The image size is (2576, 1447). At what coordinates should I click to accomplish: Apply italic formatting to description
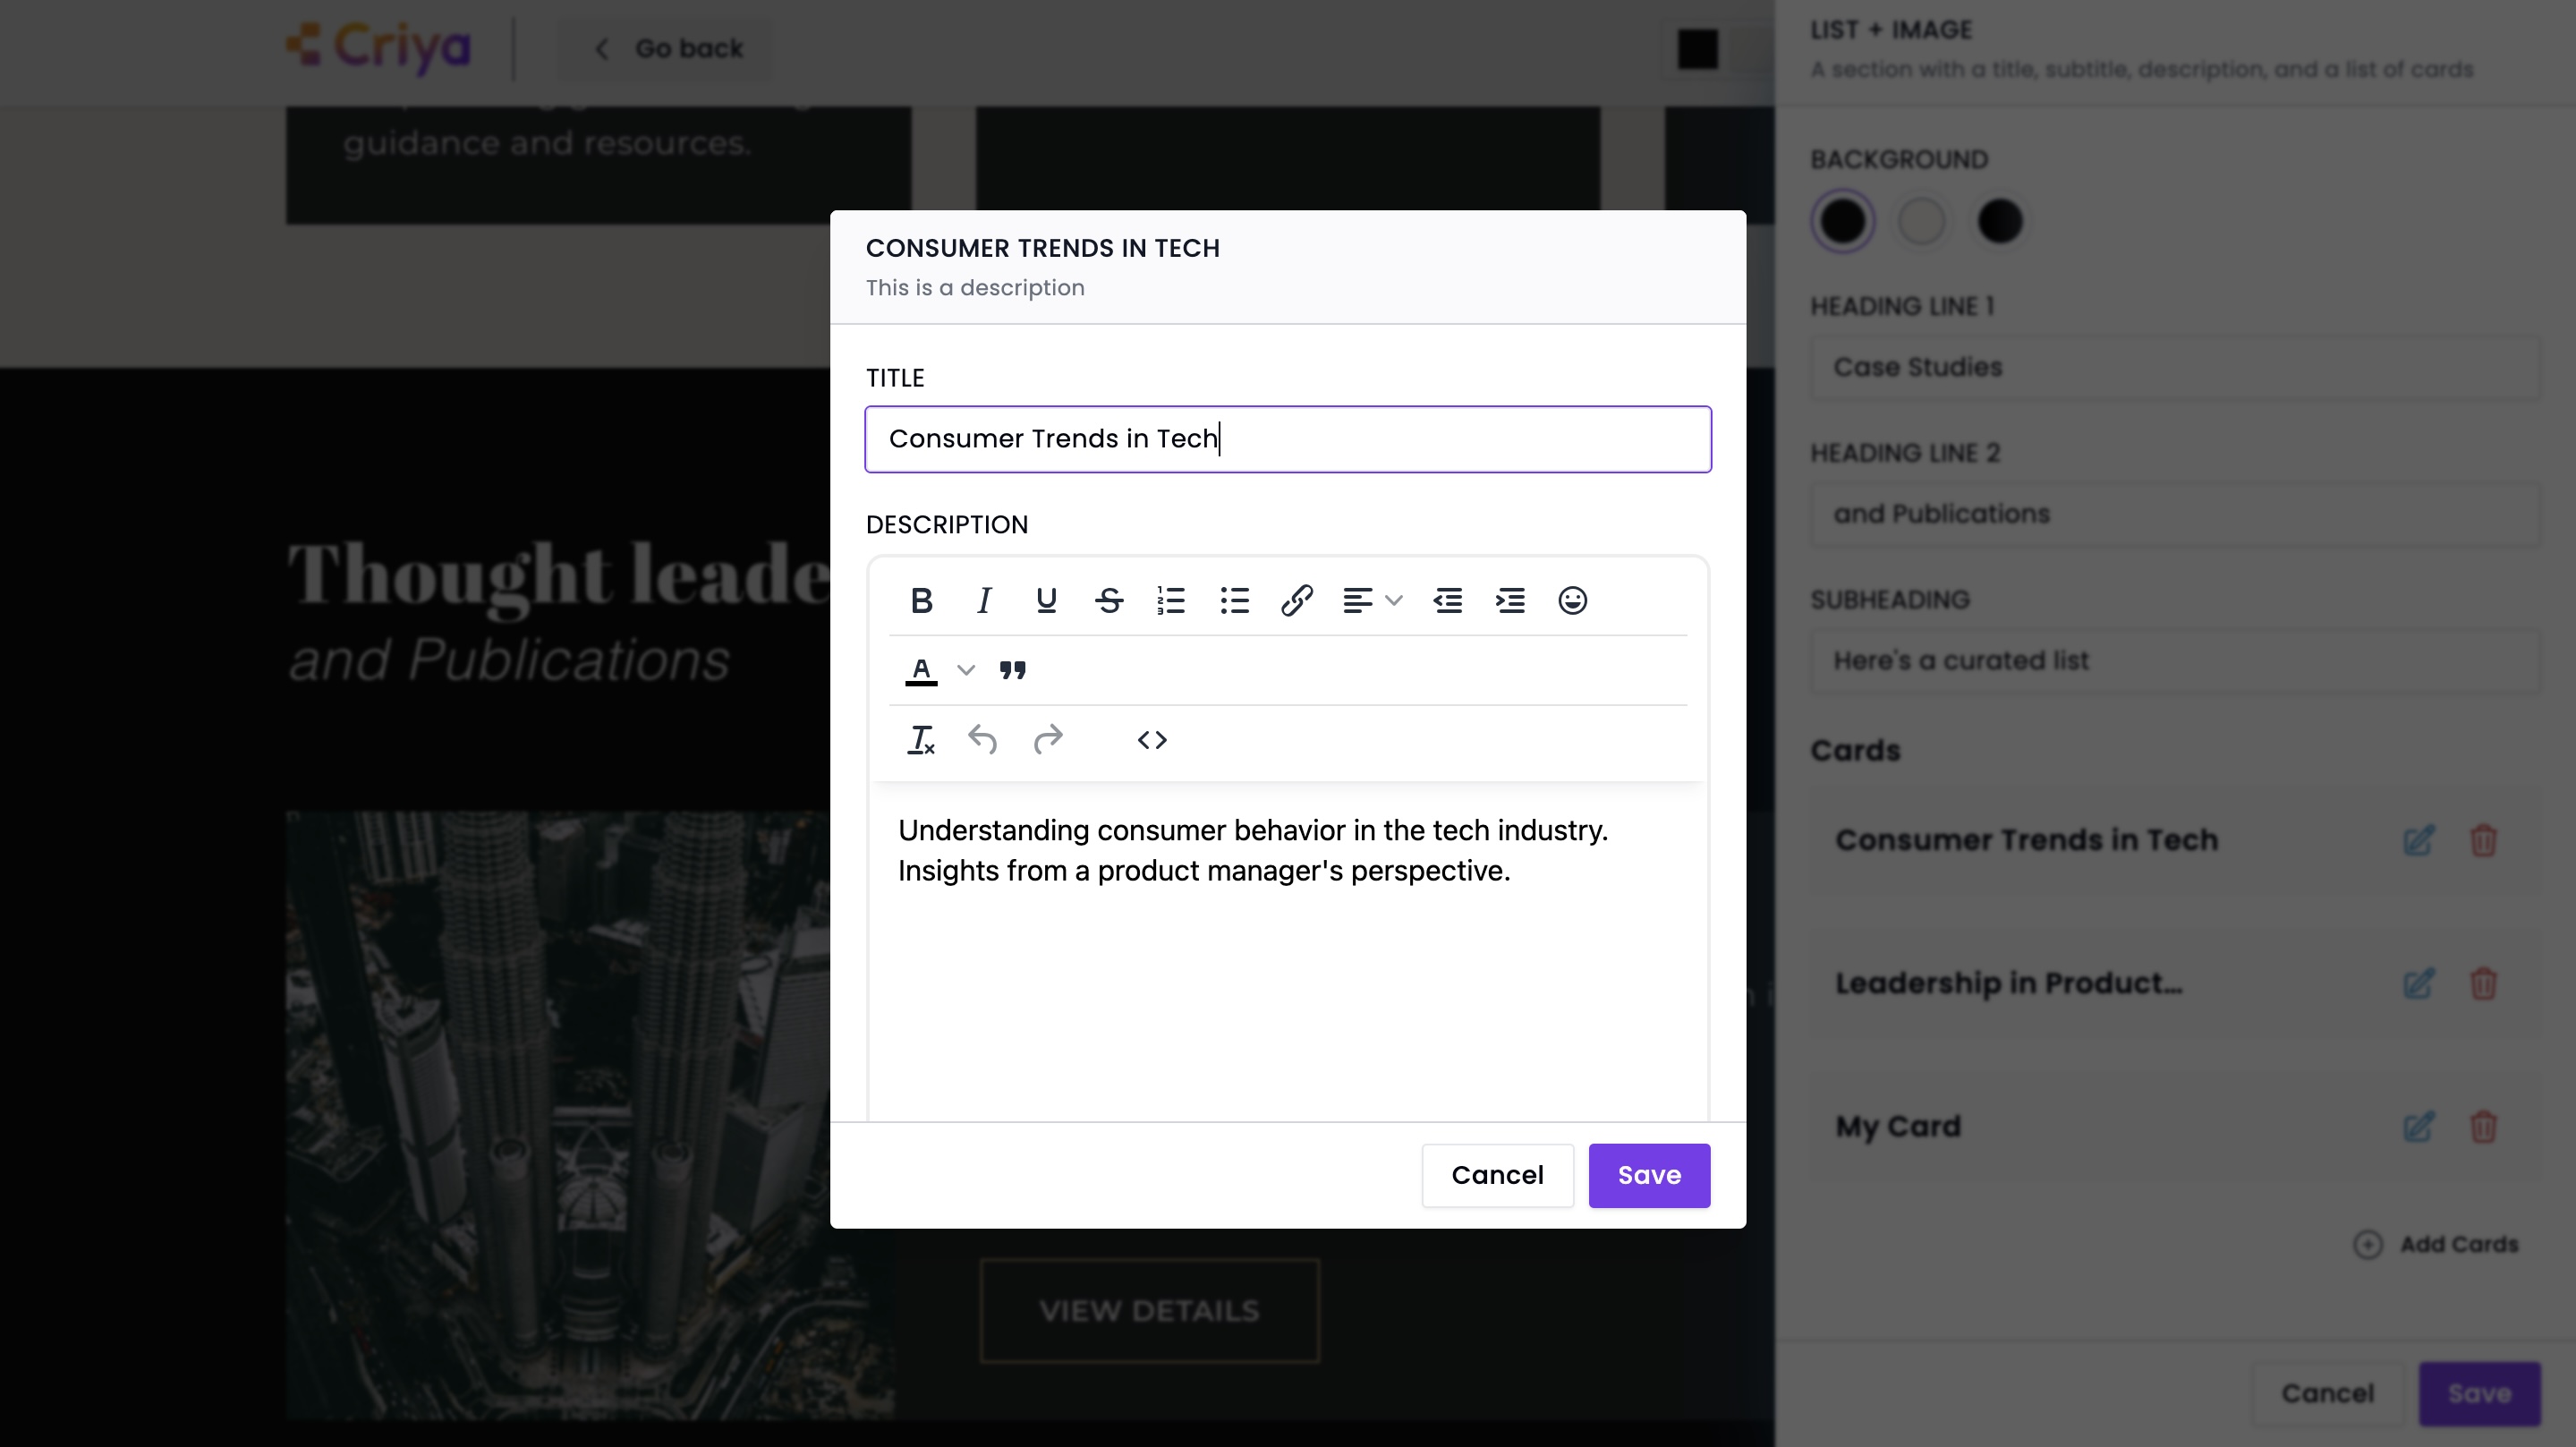tap(984, 601)
